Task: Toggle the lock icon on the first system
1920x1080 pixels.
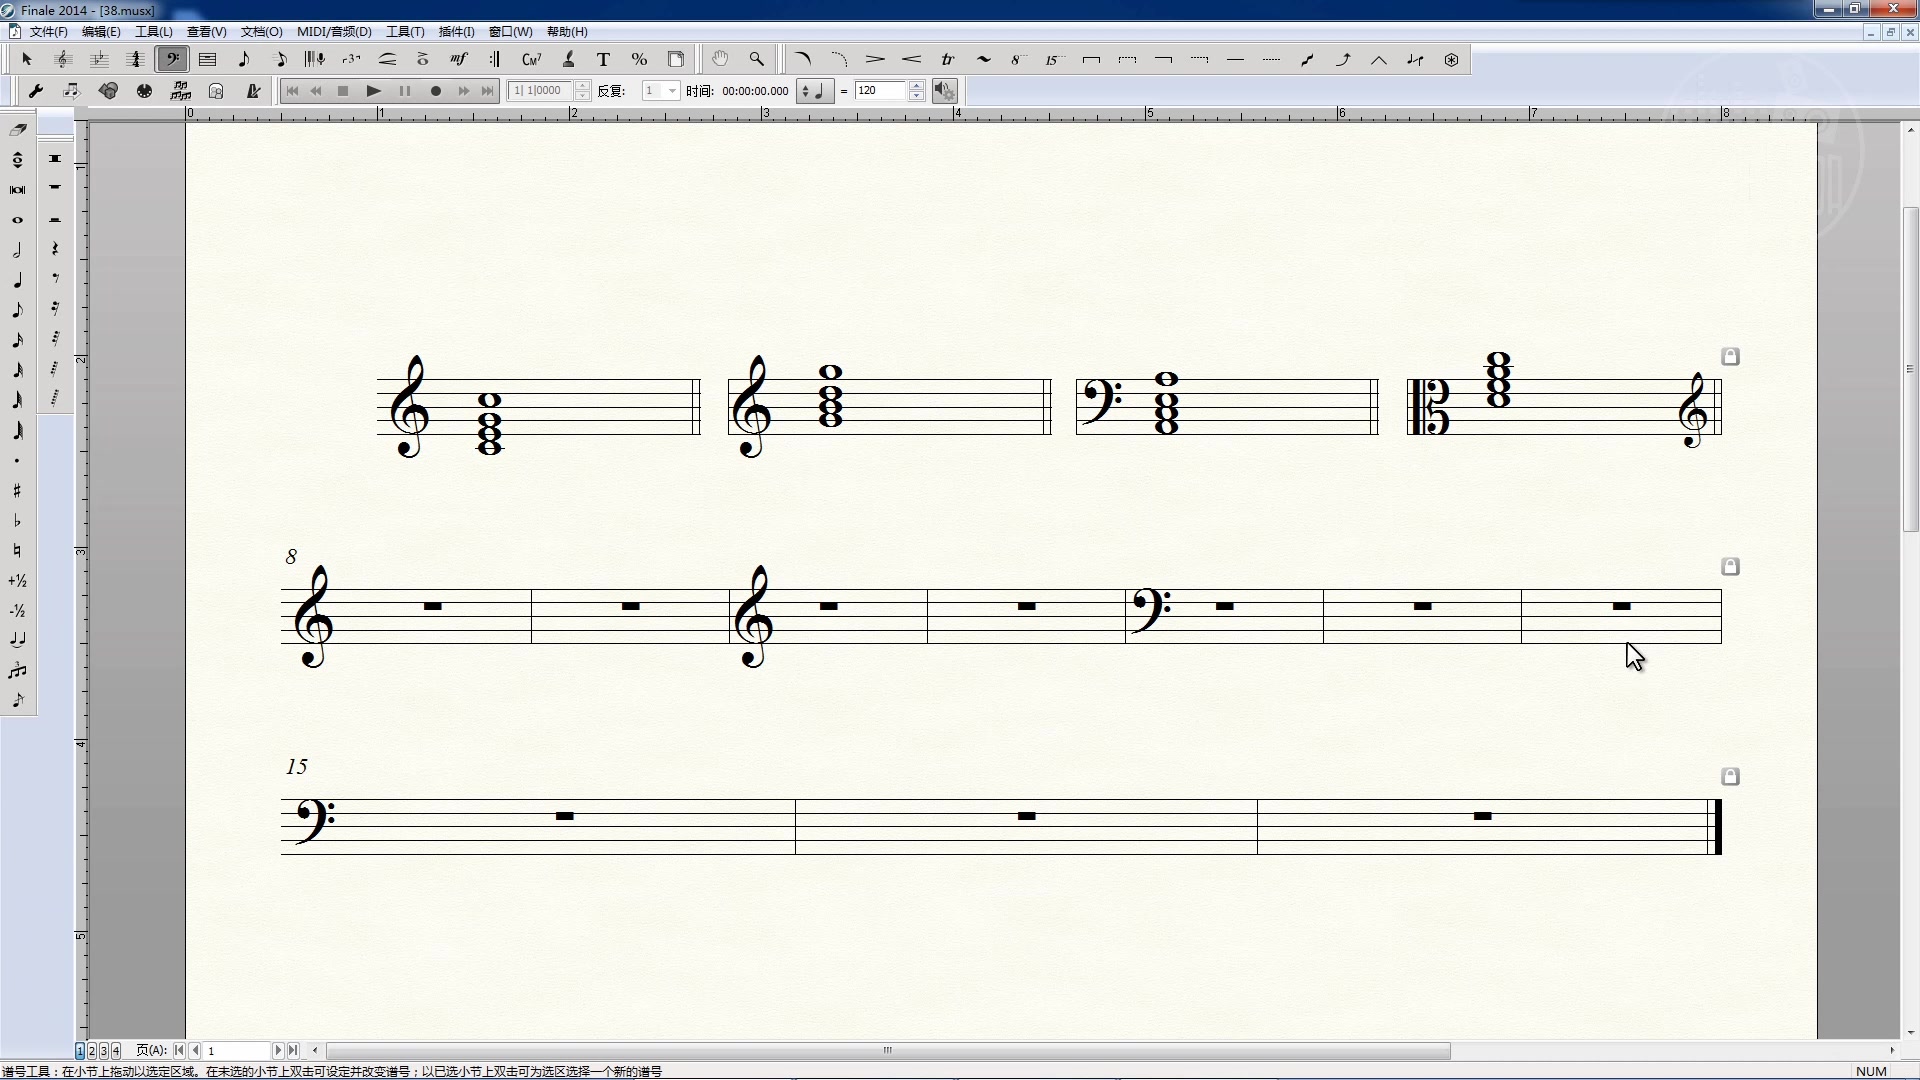Action: (1730, 357)
